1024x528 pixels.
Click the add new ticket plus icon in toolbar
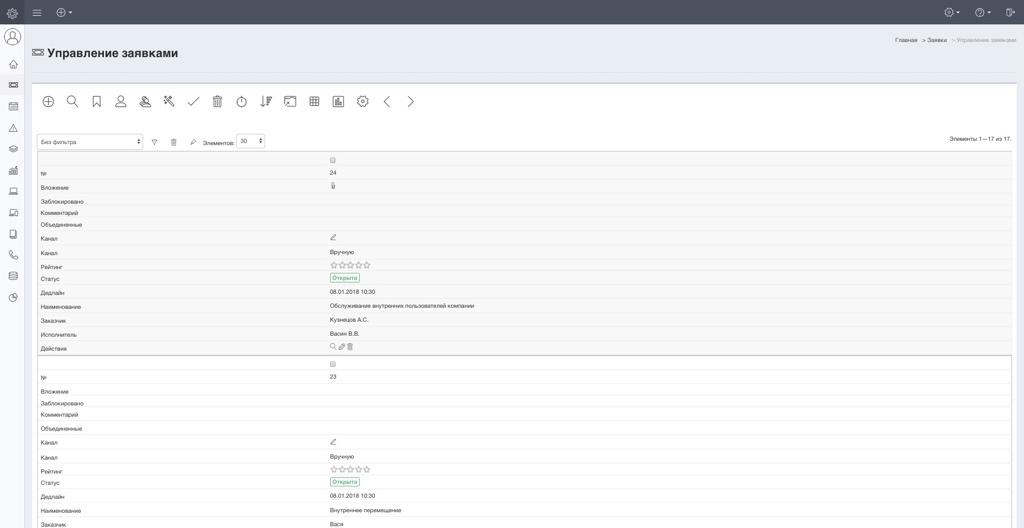[48, 102]
